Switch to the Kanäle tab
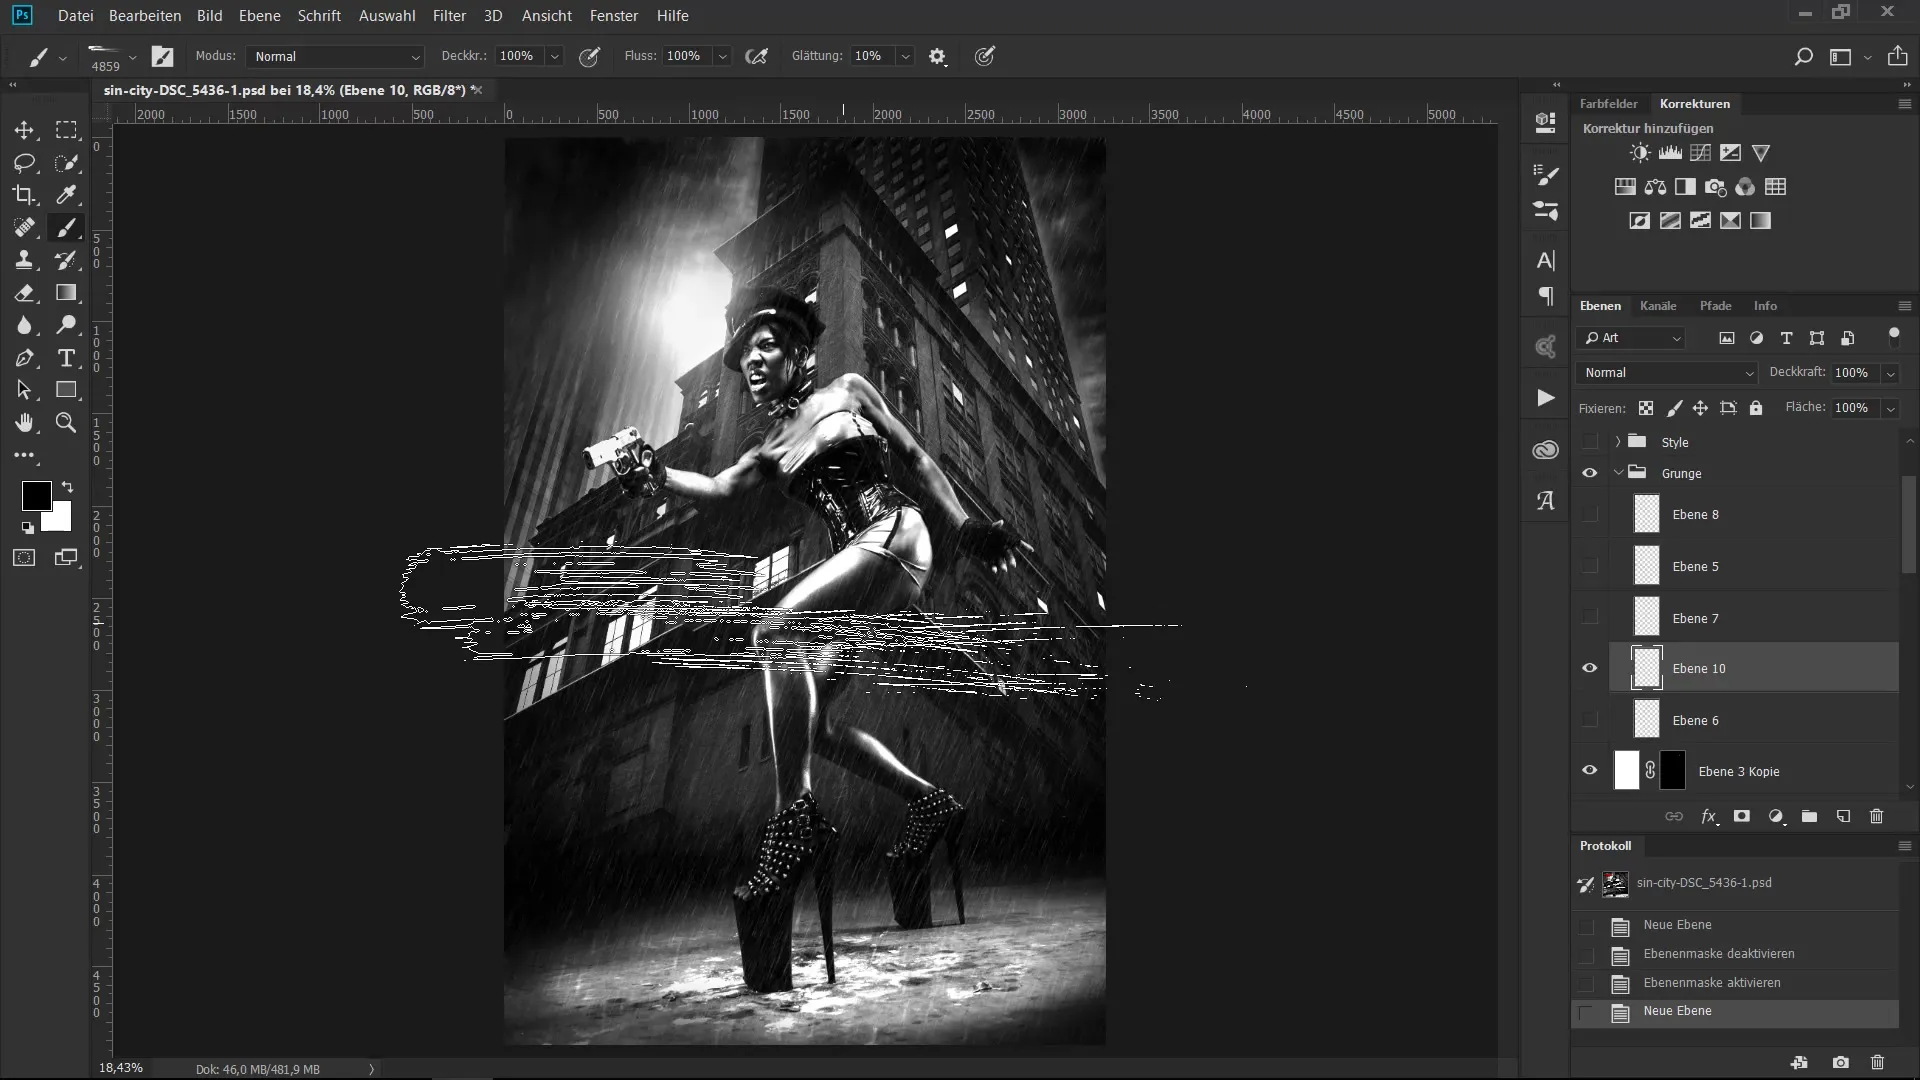1920x1080 pixels. point(1658,306)
